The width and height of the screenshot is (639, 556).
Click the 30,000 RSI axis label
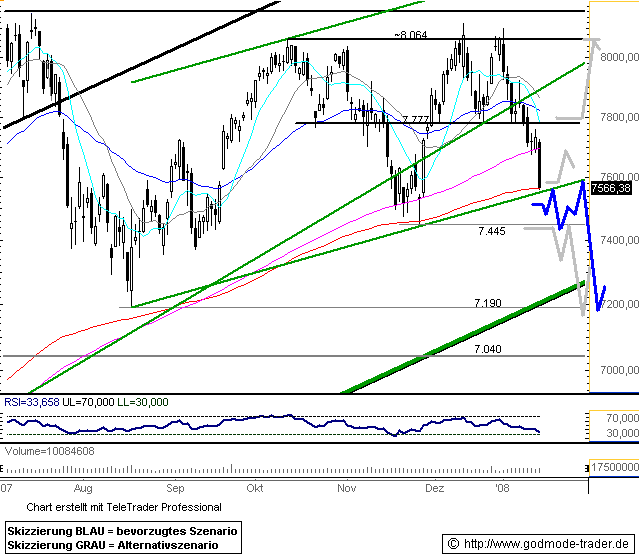click(x=622, y=433)
